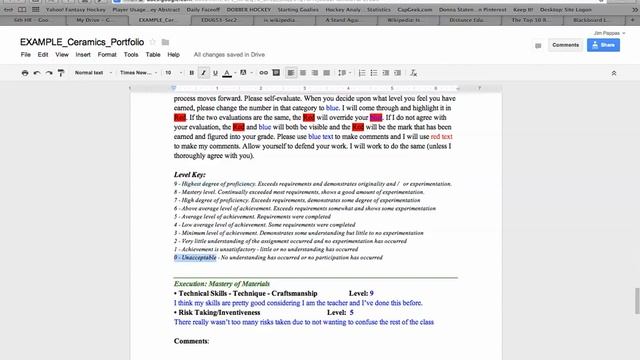The image size is (640, 360).
Task: Insert a comment with the toolbar icon
Action: 276,73
